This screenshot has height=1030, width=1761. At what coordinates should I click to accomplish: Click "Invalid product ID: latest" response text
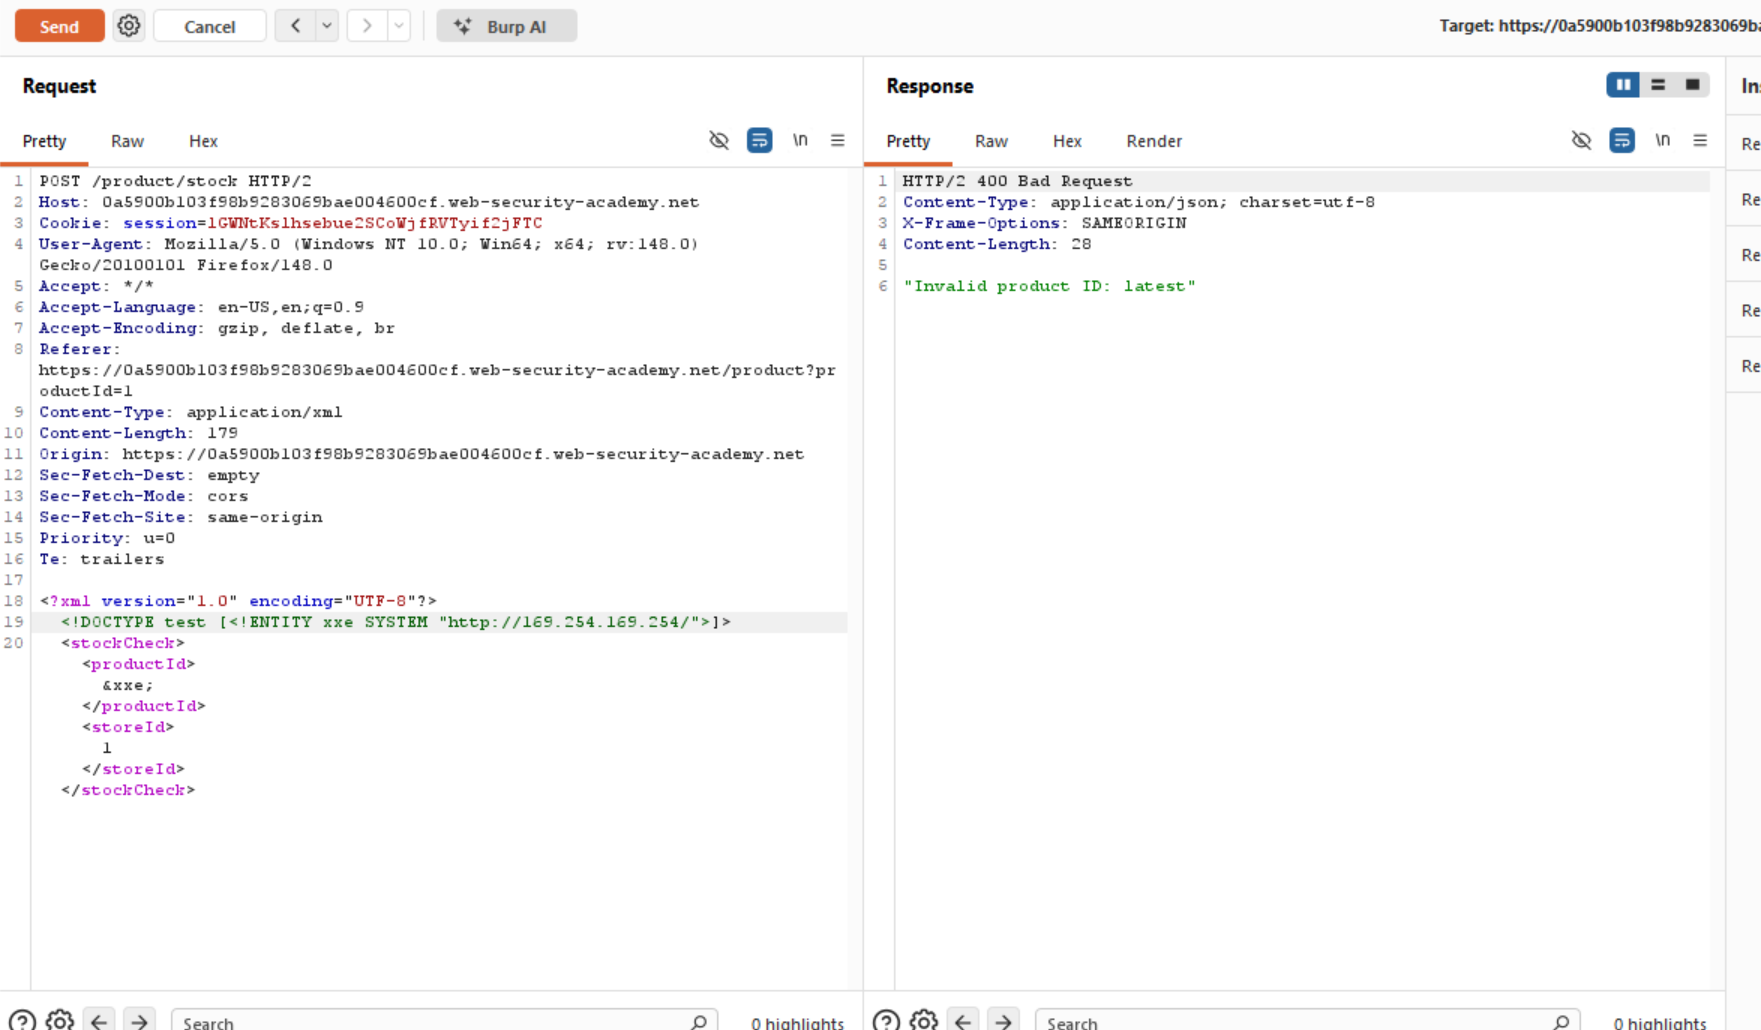pos(1049,286)
